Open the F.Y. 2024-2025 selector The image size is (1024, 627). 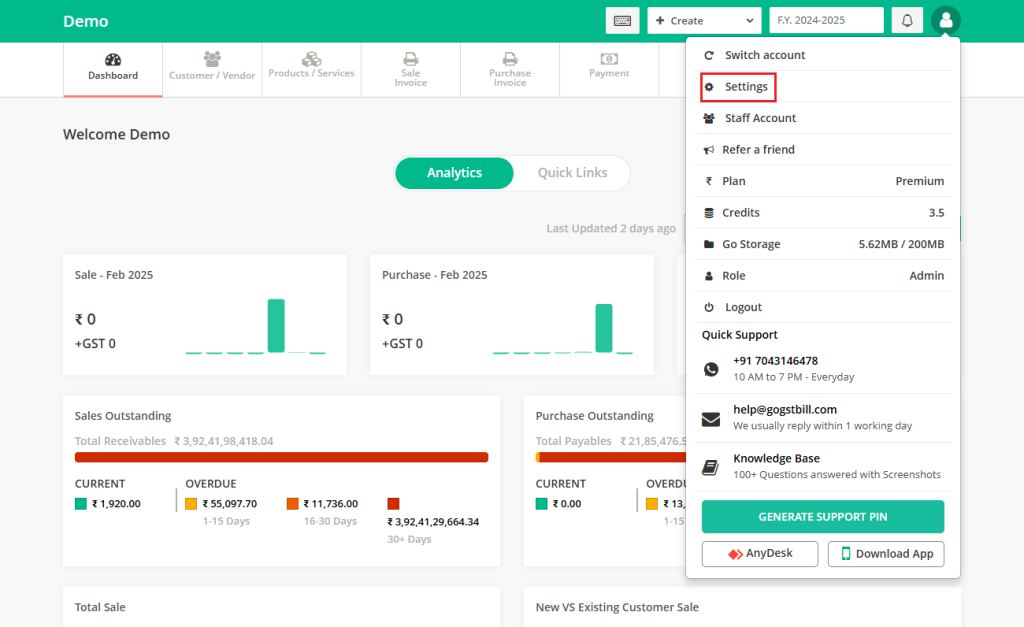826,20
